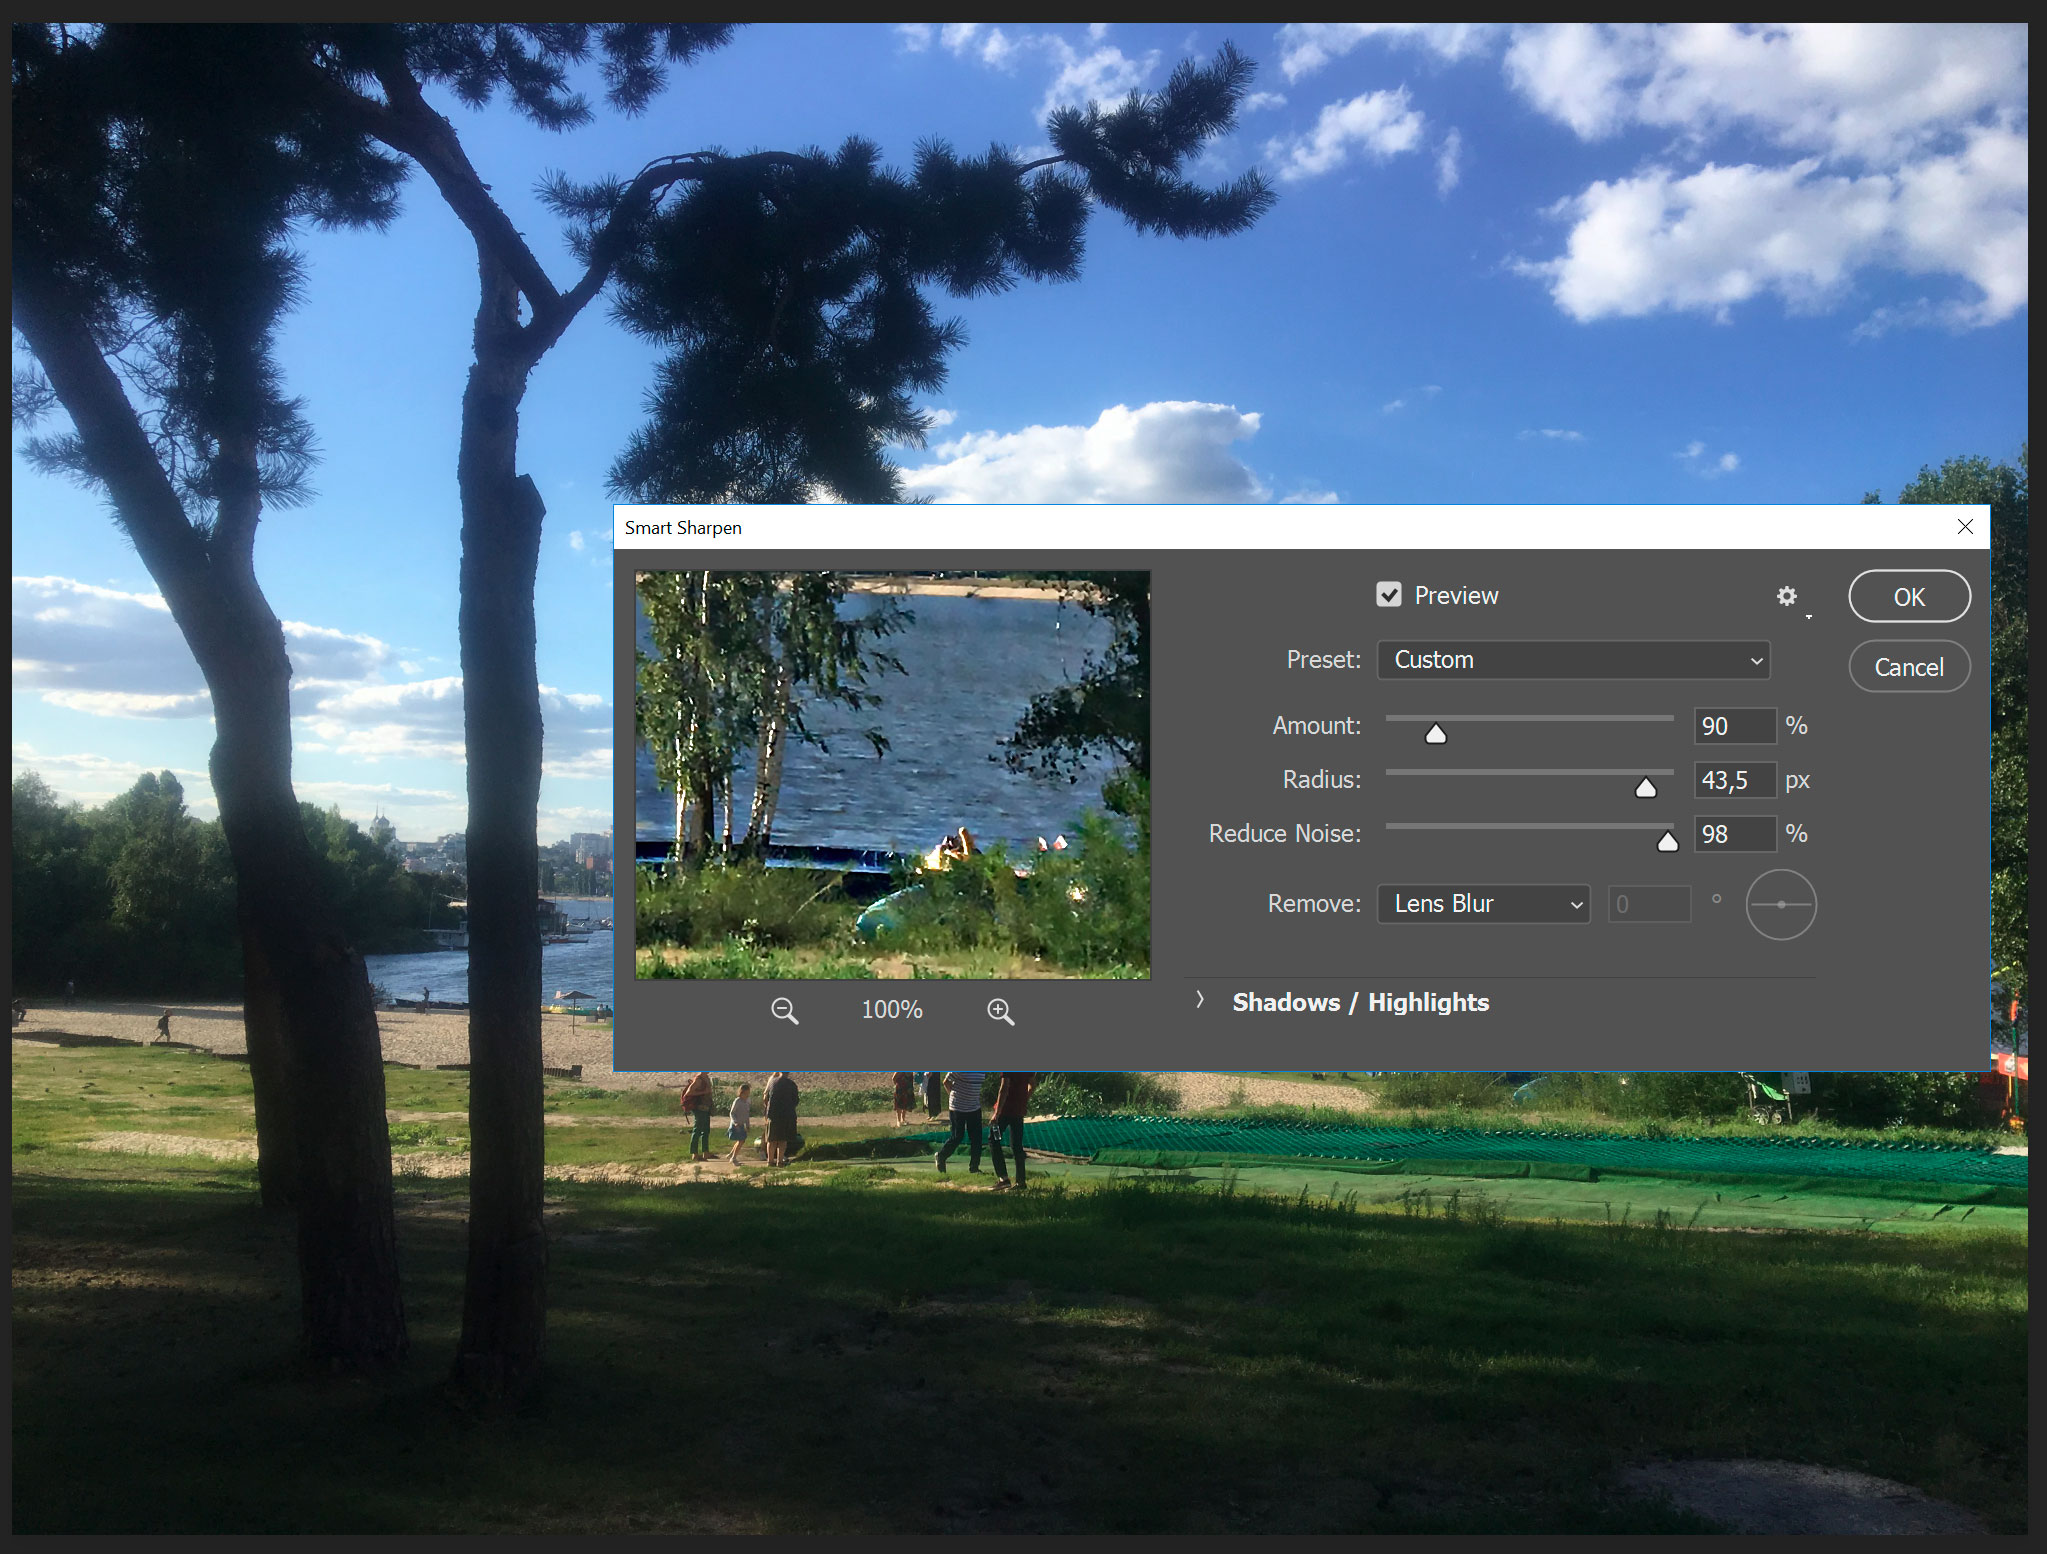Click the disabled angle input field

point(1648,904)
